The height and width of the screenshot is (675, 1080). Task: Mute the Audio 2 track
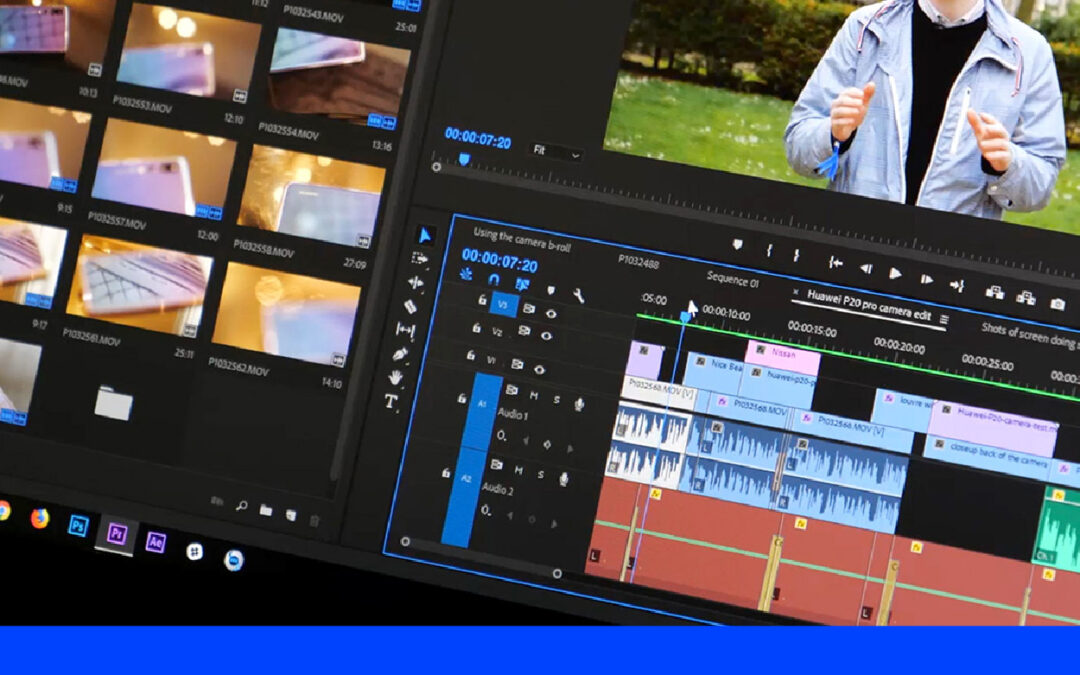pos(518,470)
